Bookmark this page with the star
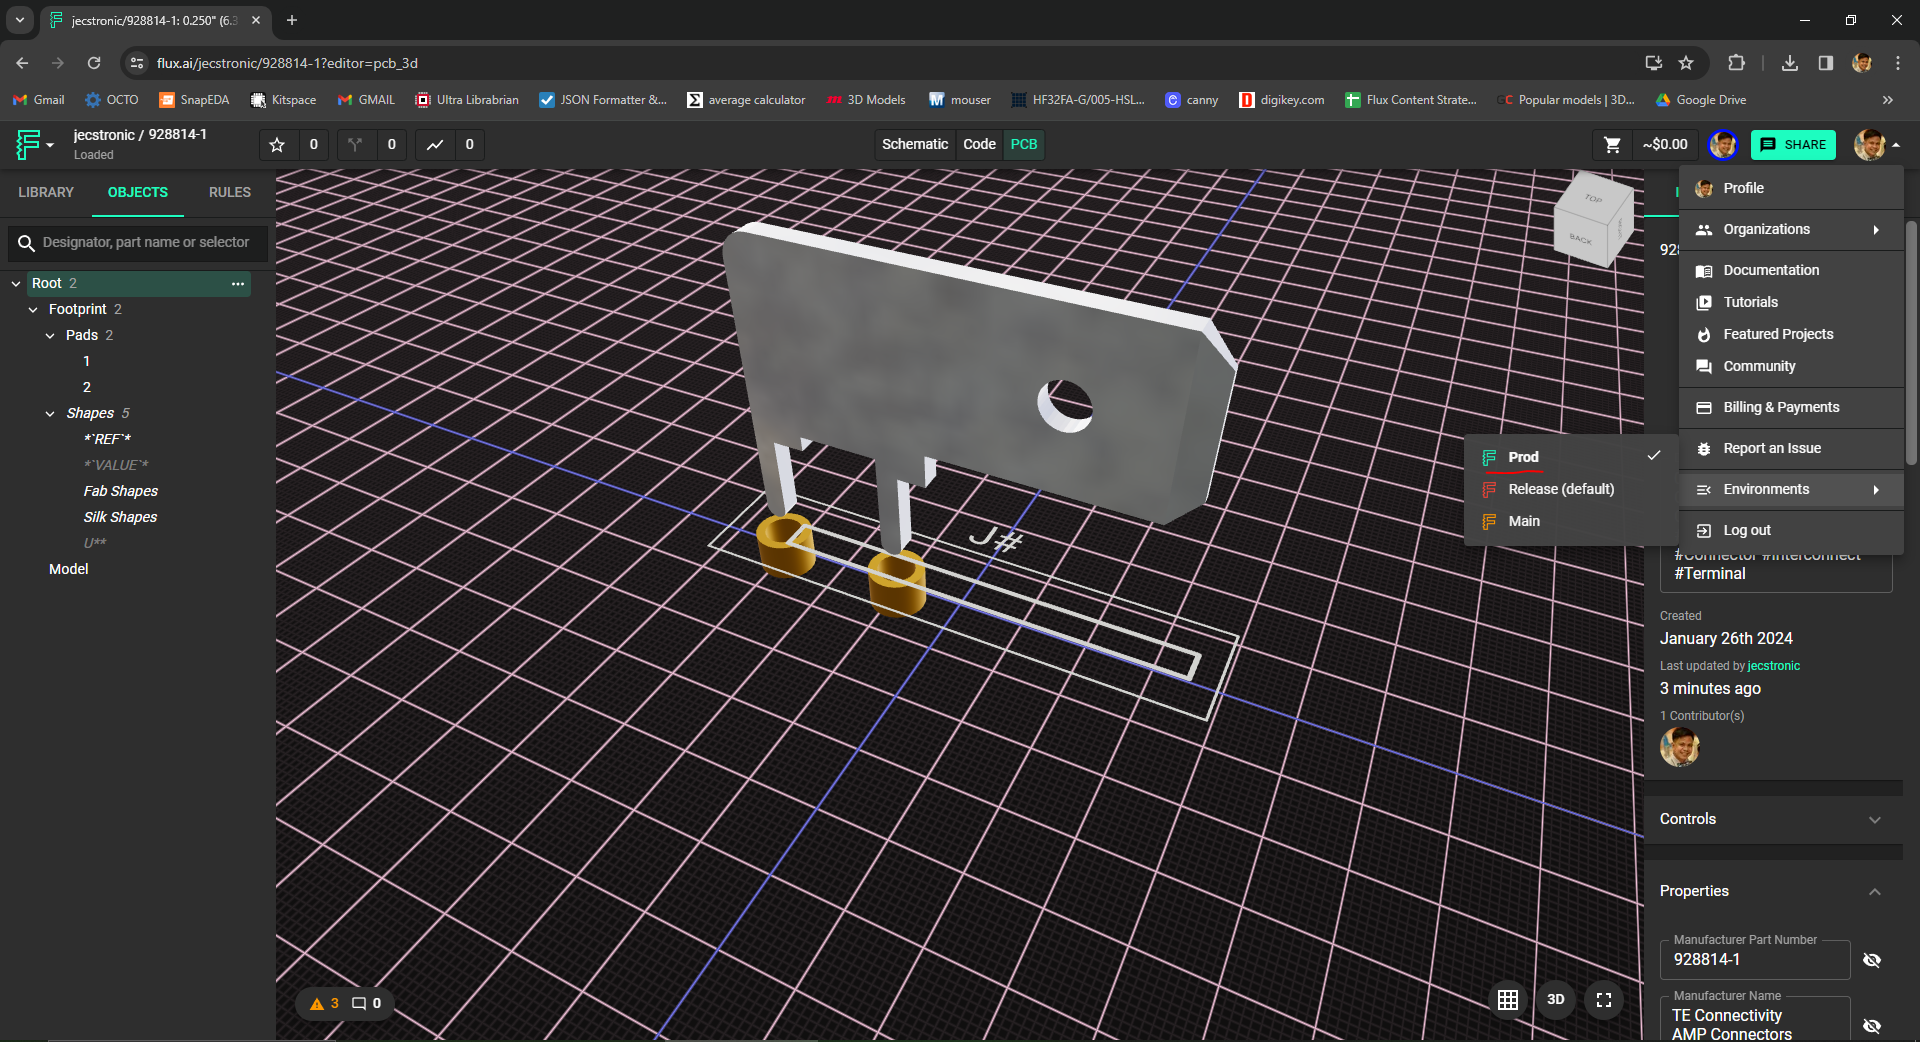This screenshot has width=1920, height=1042. pyautogui.click(x=1686, y=63)
